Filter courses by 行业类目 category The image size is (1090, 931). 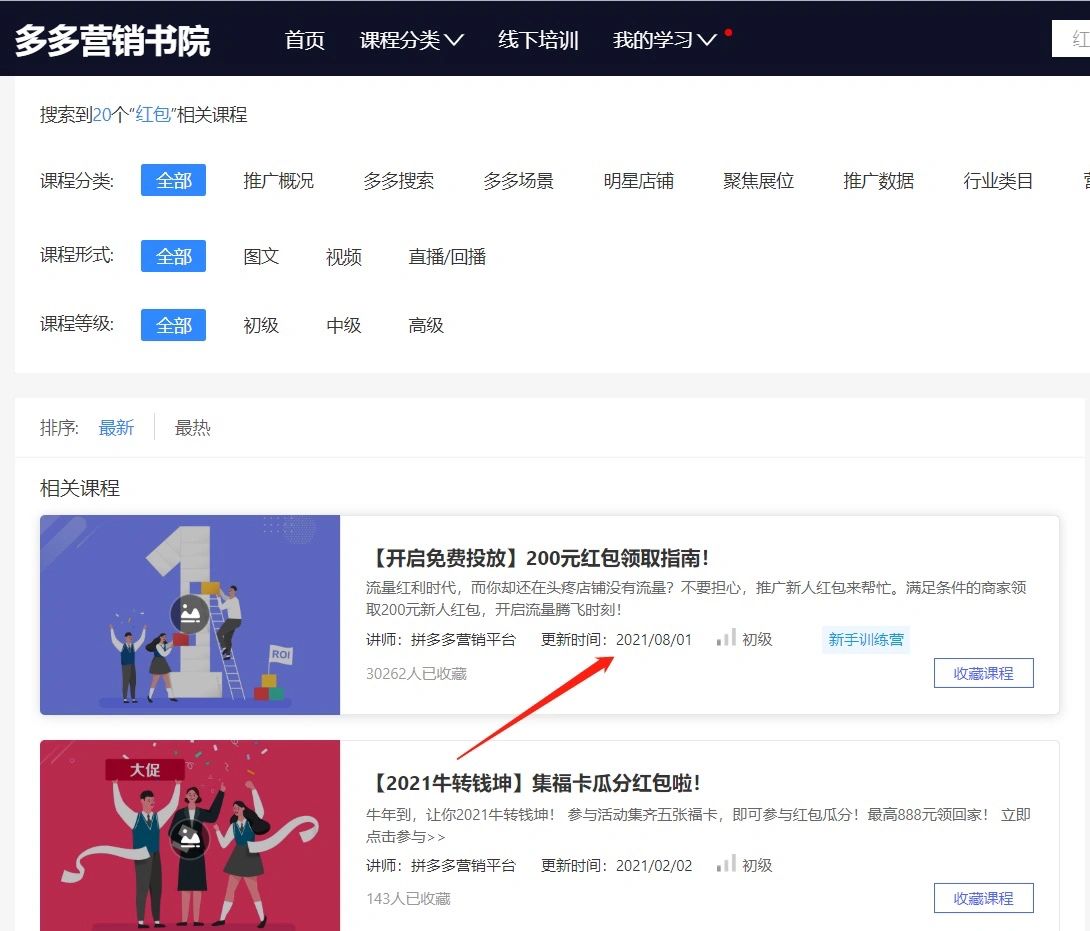pos(998,181)
